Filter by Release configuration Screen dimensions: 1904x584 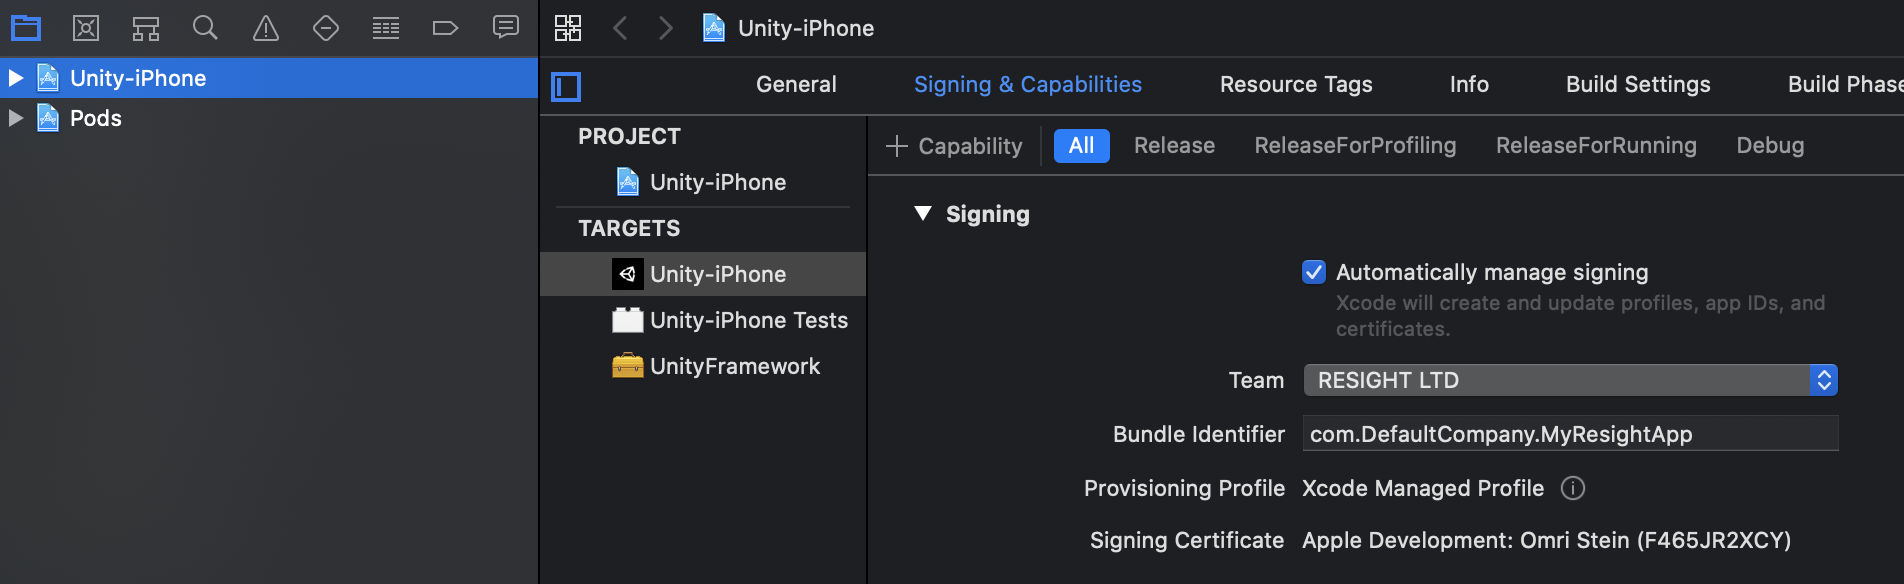click(x=1174, y=146)
